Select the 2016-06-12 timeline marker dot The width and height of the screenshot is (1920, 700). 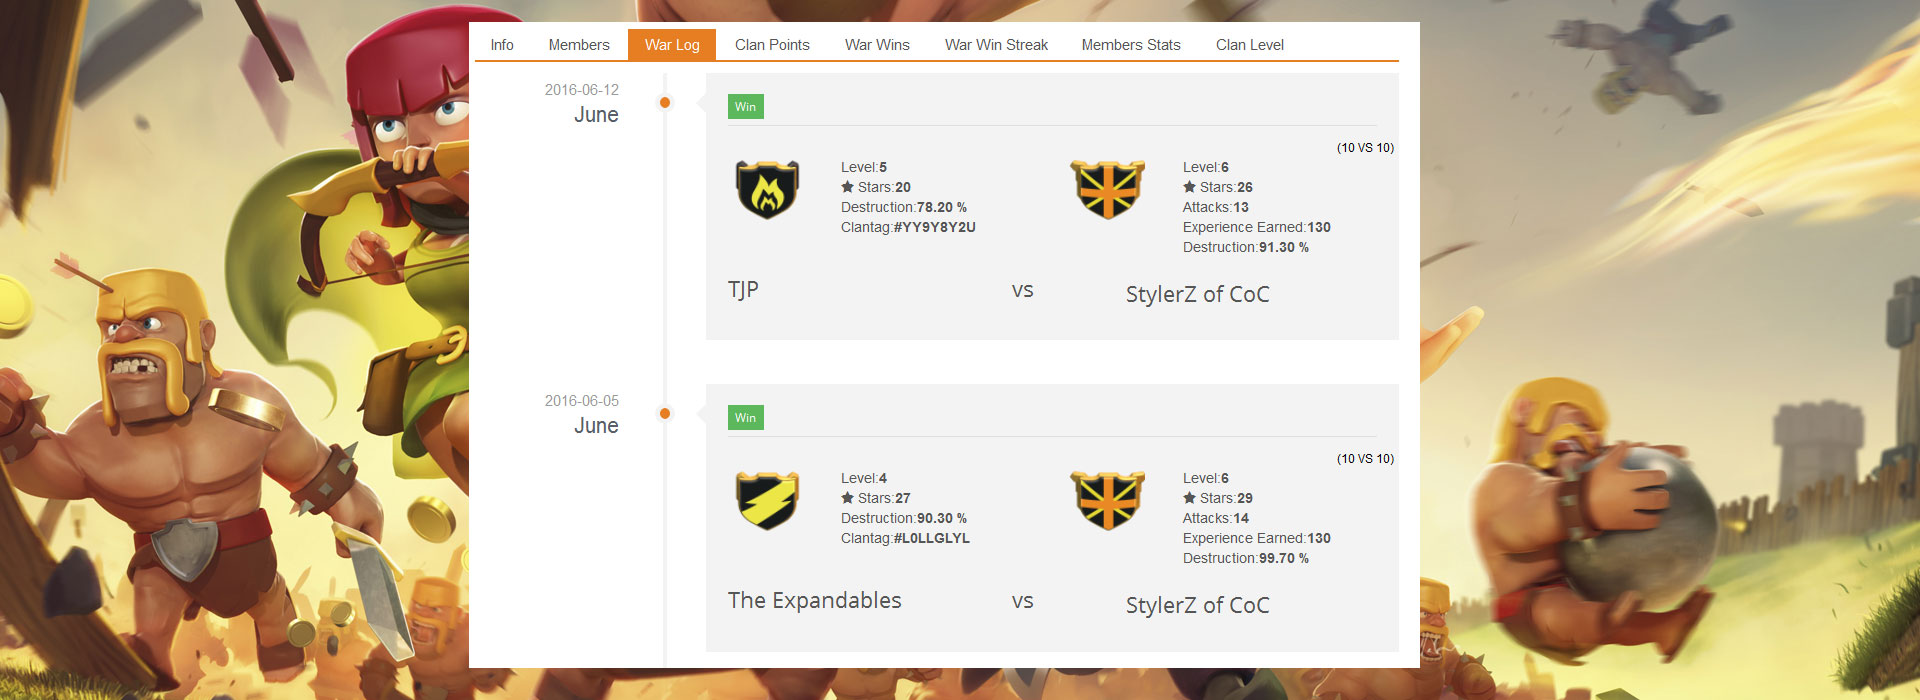(665, 102)
